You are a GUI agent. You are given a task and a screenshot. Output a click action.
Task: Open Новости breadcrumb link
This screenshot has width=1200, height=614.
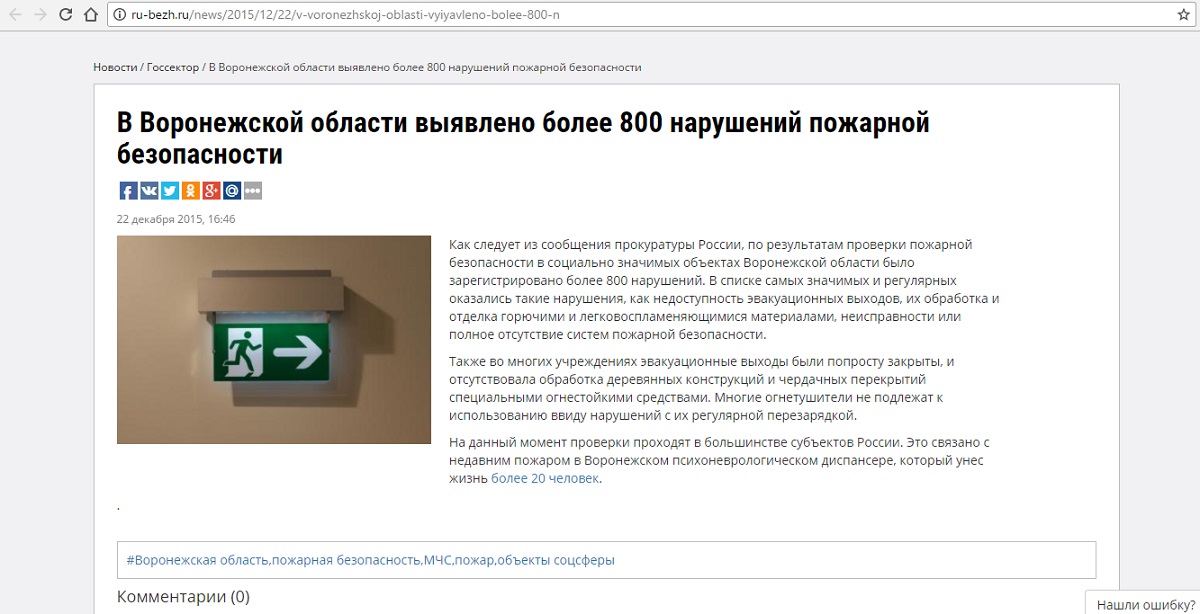click(115, 67)
